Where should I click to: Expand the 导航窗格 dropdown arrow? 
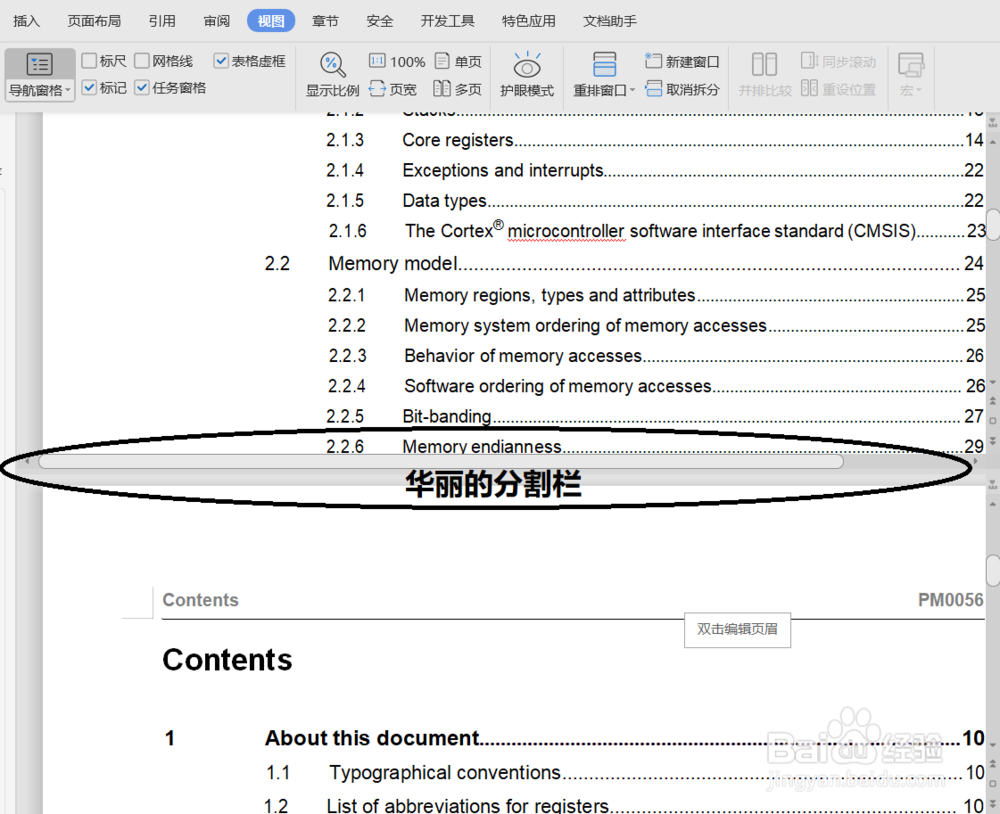coord(68,91)
